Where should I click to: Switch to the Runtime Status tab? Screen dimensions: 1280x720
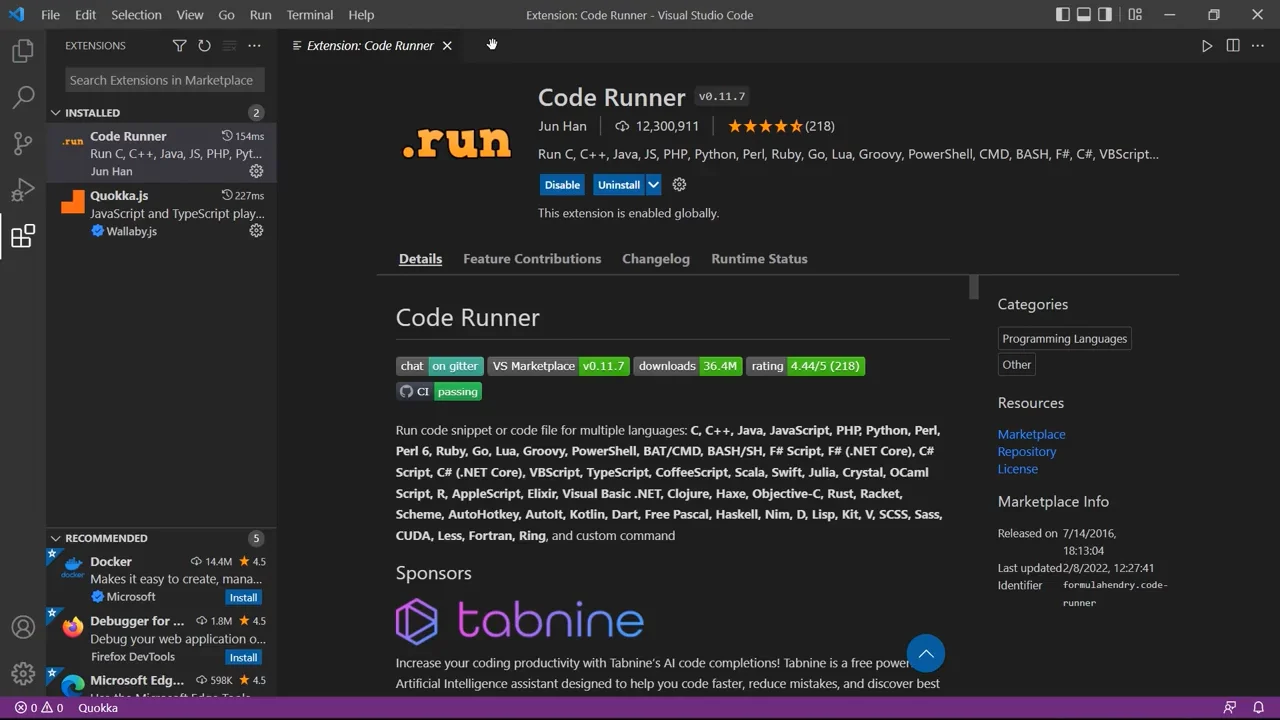pyautogui.click(x=759, y=259)
